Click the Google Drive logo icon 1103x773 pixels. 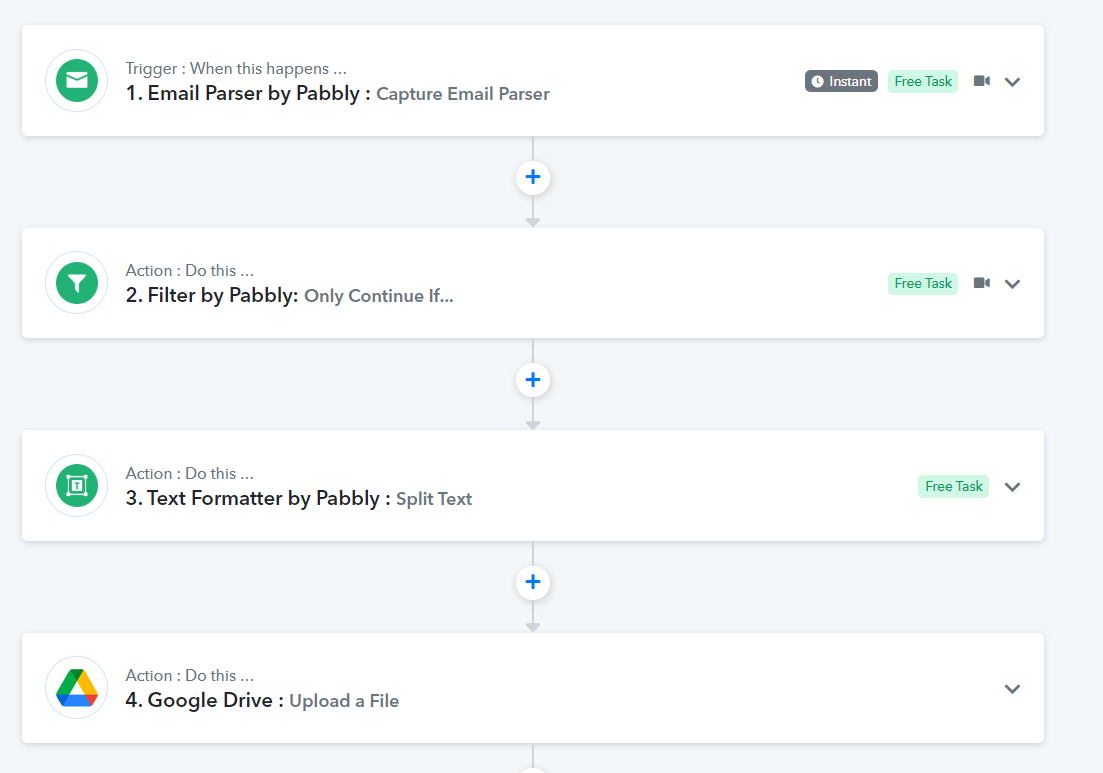tap(77, 688)
